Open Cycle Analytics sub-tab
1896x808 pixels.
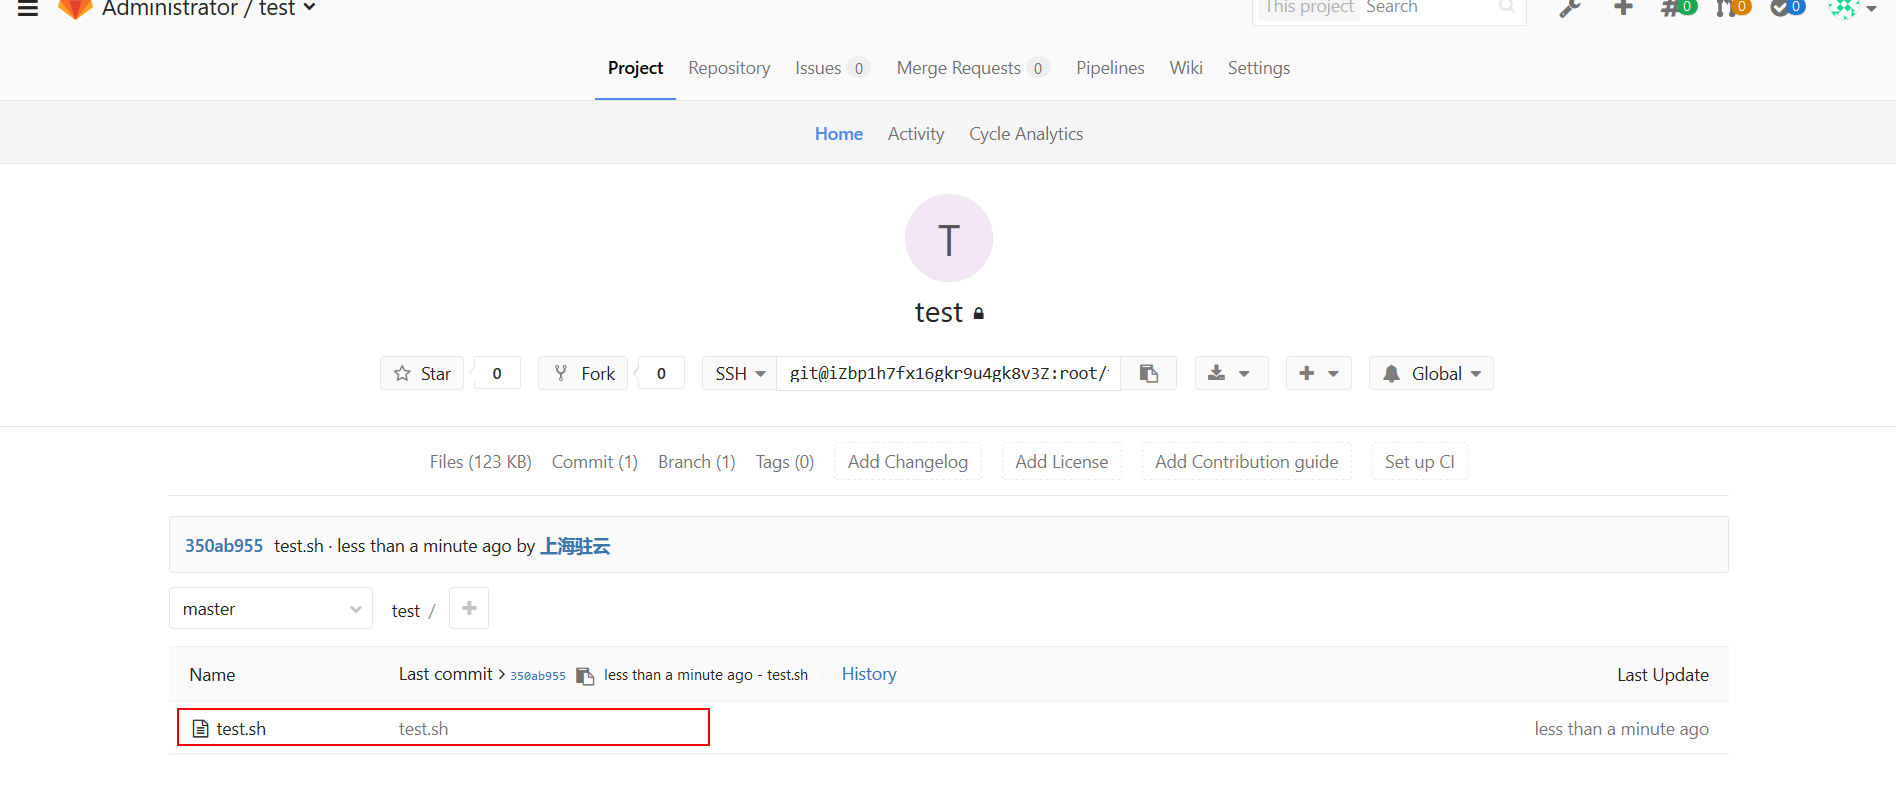[x=1026, y=134]
